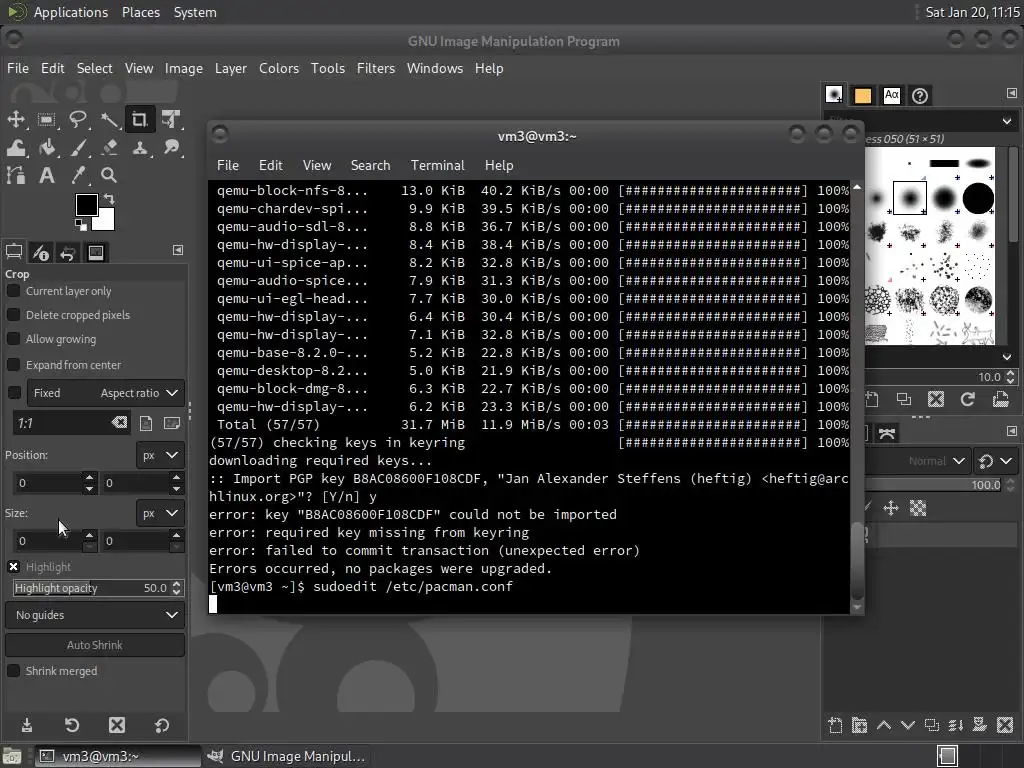Screen dimensions: 1024x768
Task: Save tool preset icon at bottom of tool options
Action: [27, 725]
